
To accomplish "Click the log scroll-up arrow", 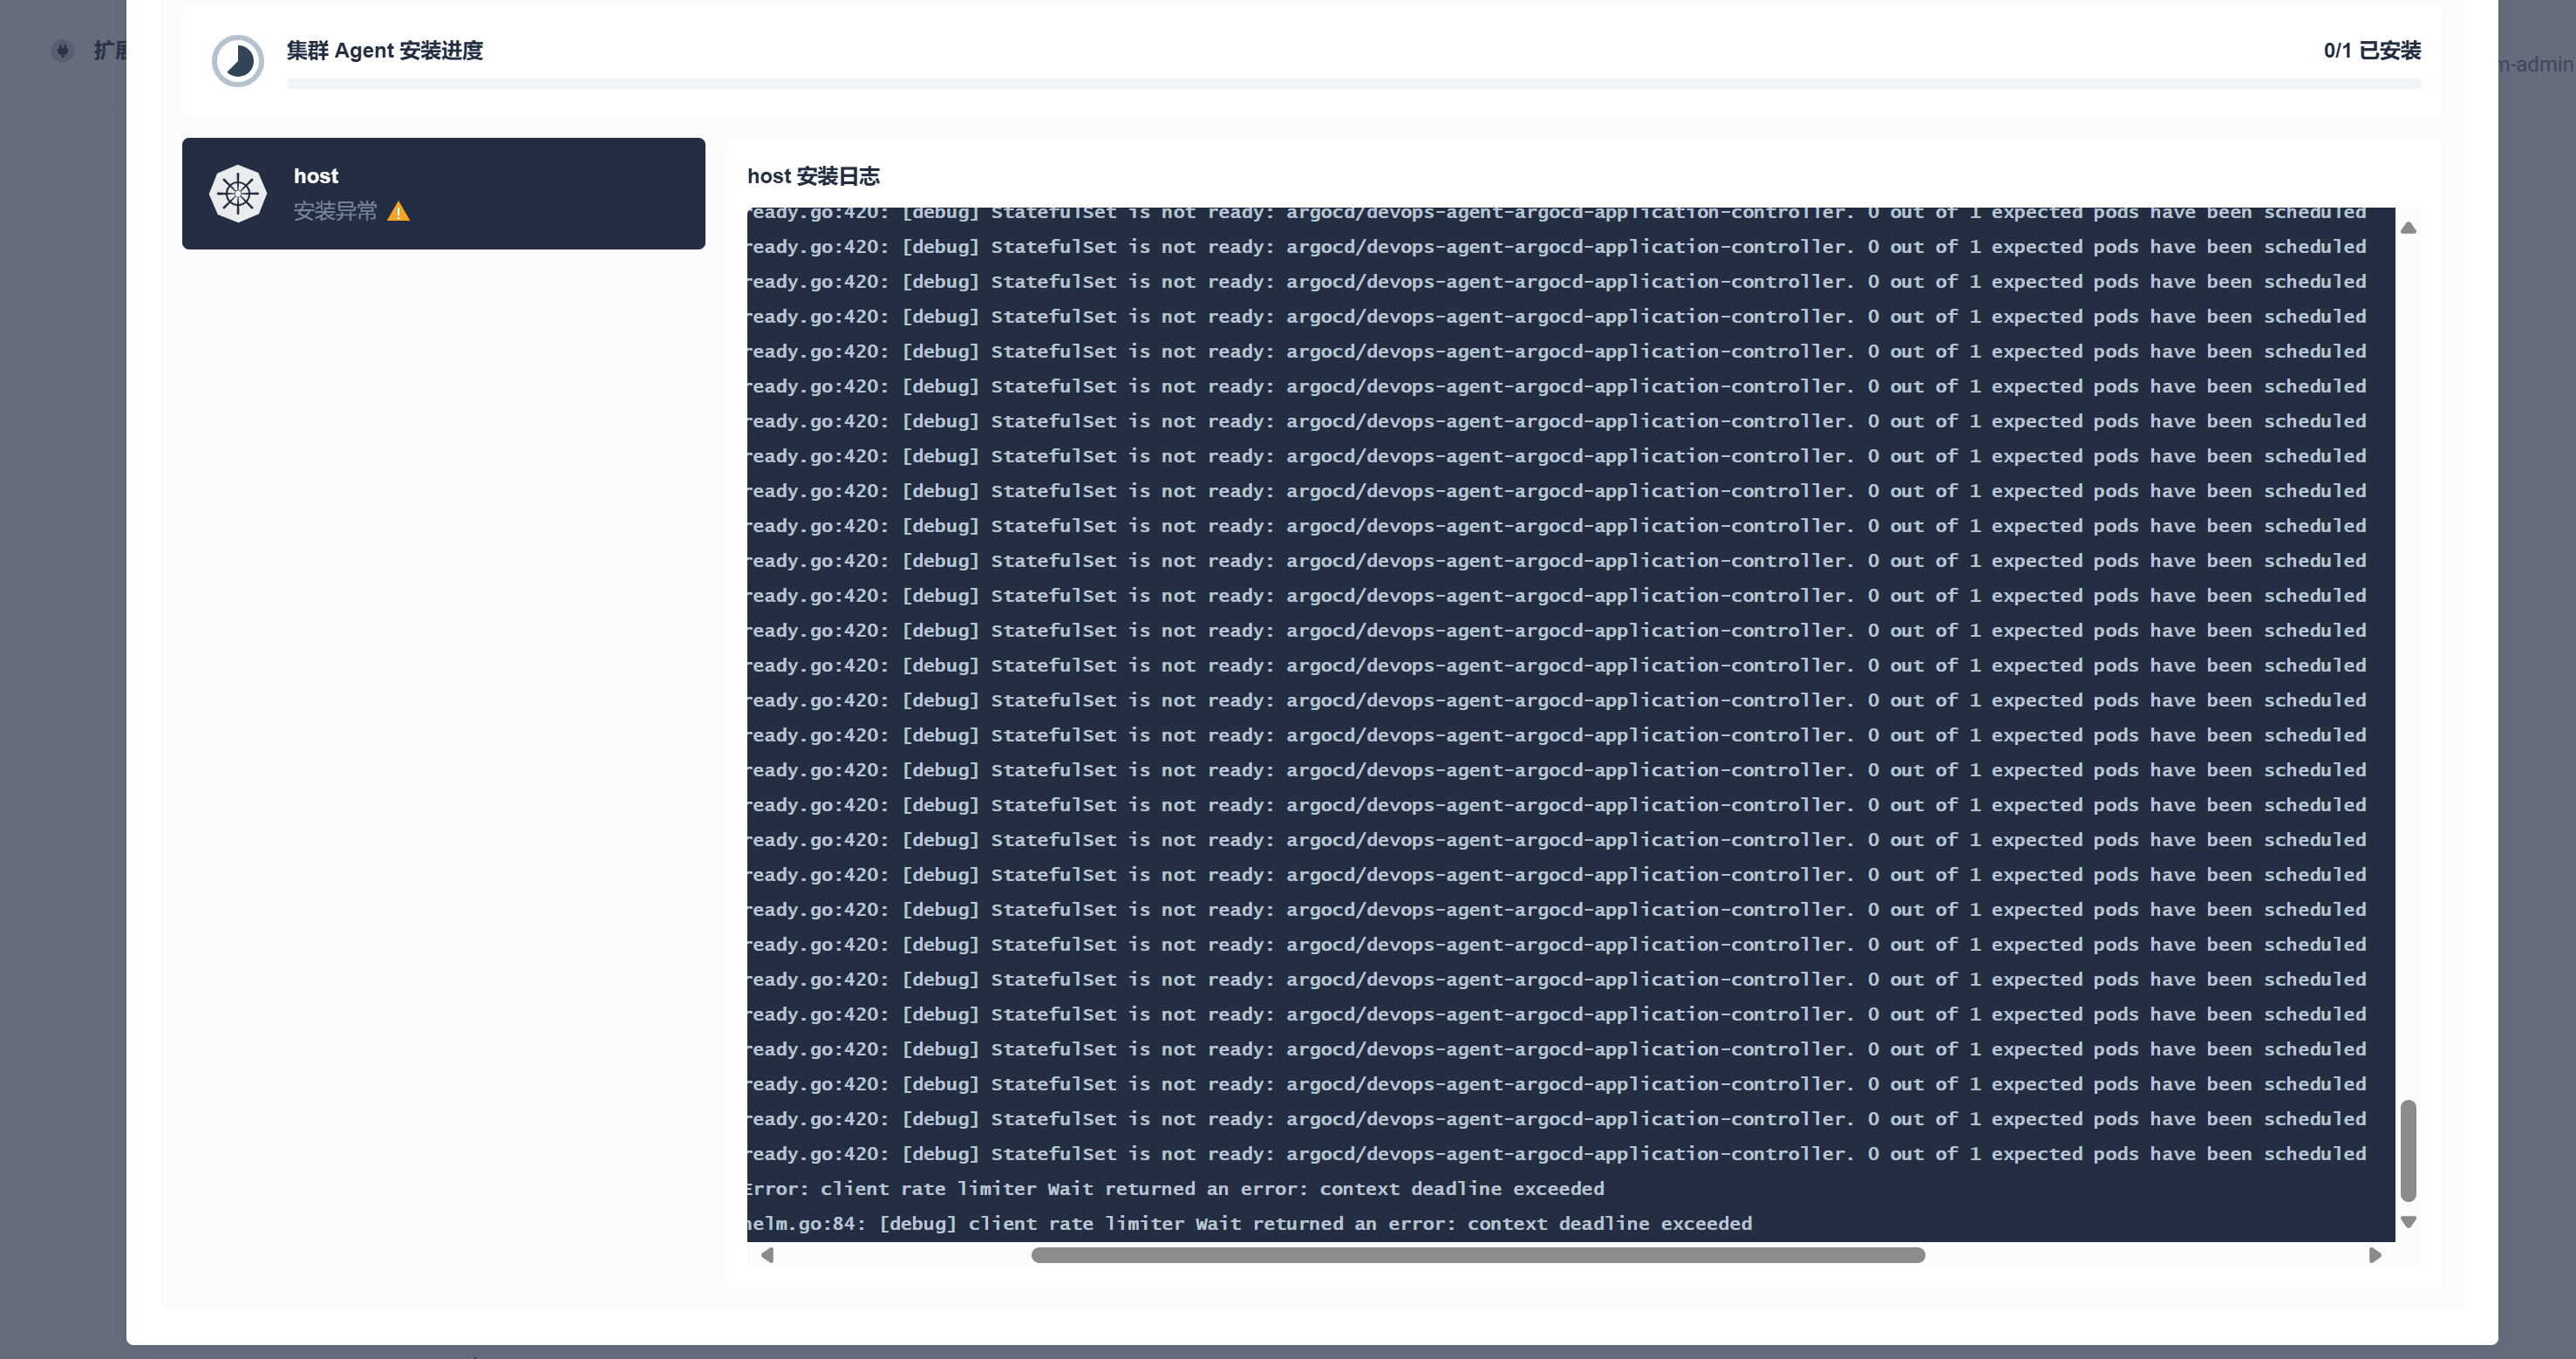I will tap(2408, 228).
